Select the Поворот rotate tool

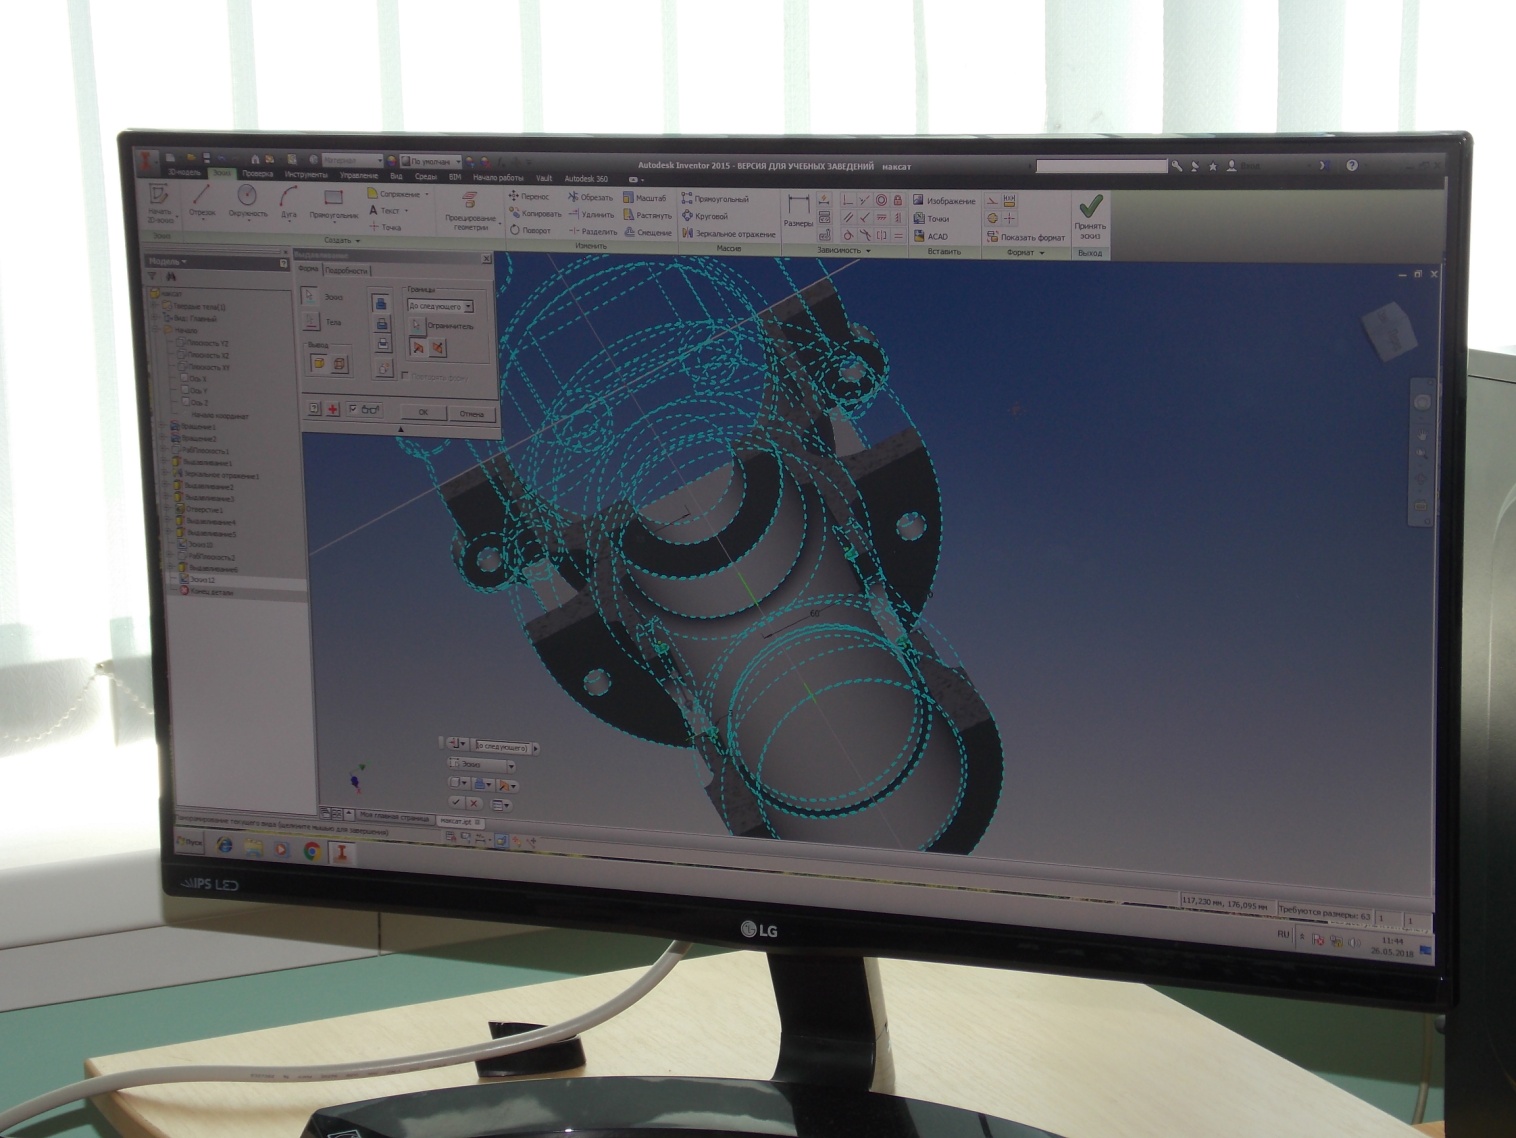[x=529, y=230]
